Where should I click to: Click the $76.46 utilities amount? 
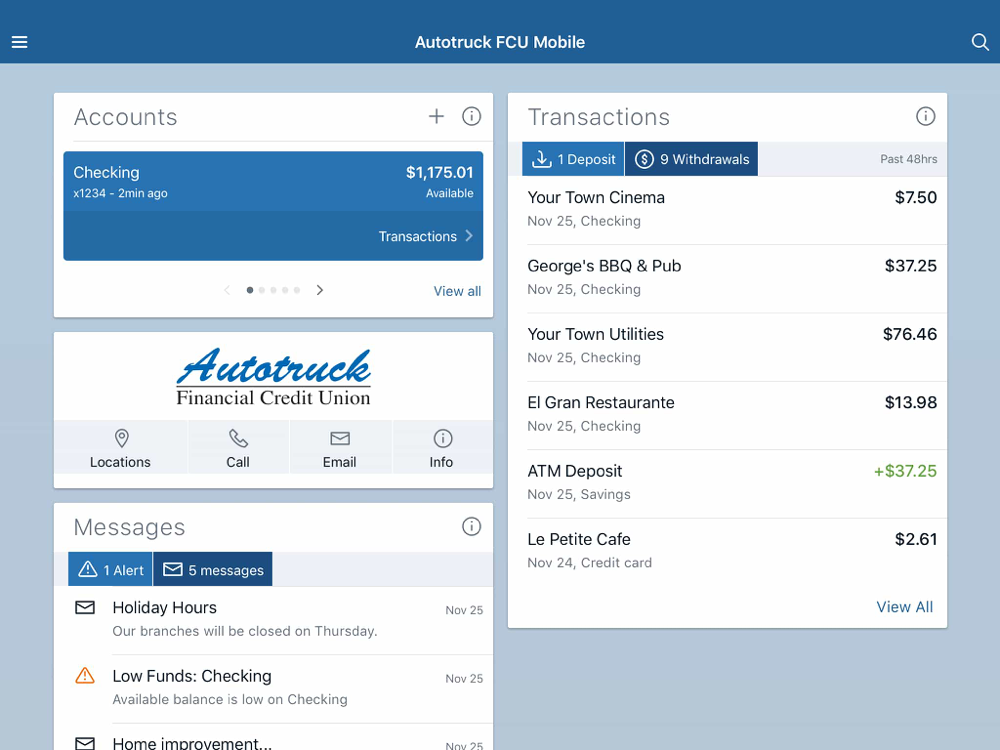pos(909,334)
